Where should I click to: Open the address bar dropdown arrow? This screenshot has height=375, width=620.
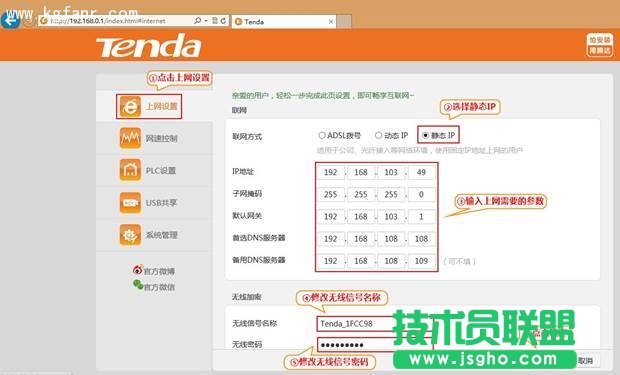206,21
